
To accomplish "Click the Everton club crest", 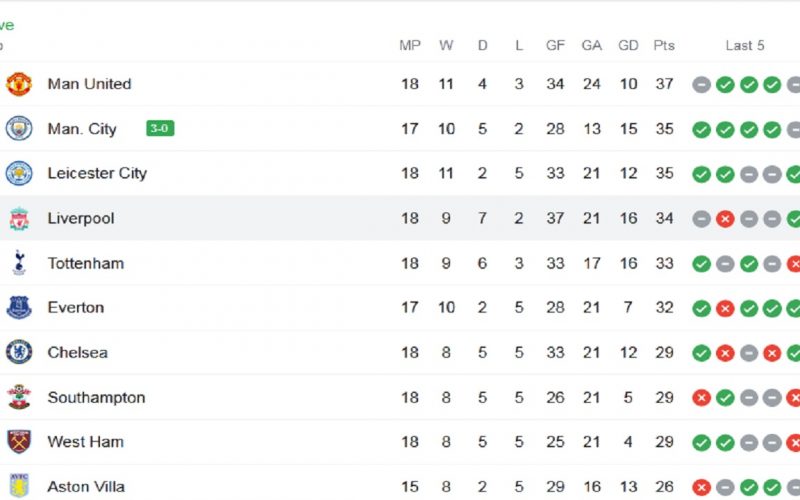I will coord(19,308).
